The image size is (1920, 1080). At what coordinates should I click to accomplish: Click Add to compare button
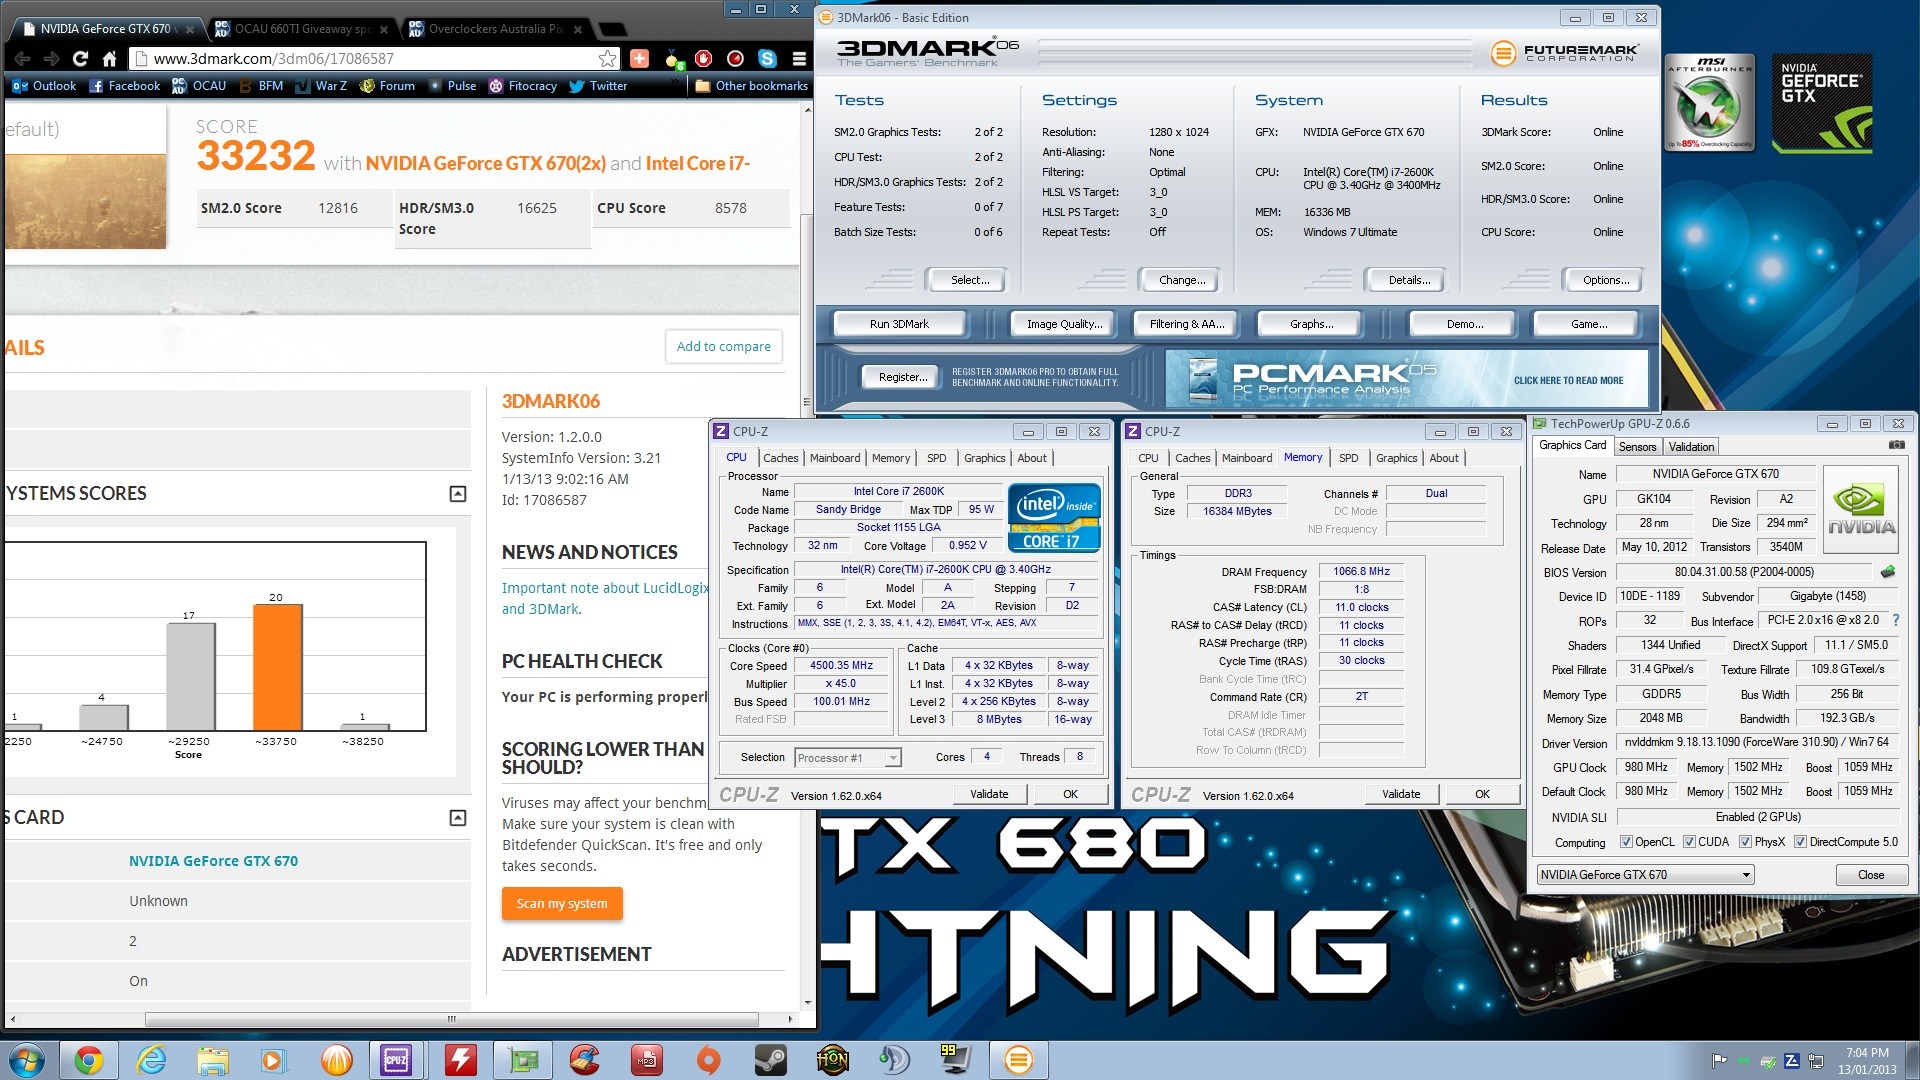(x=723, y=347)
